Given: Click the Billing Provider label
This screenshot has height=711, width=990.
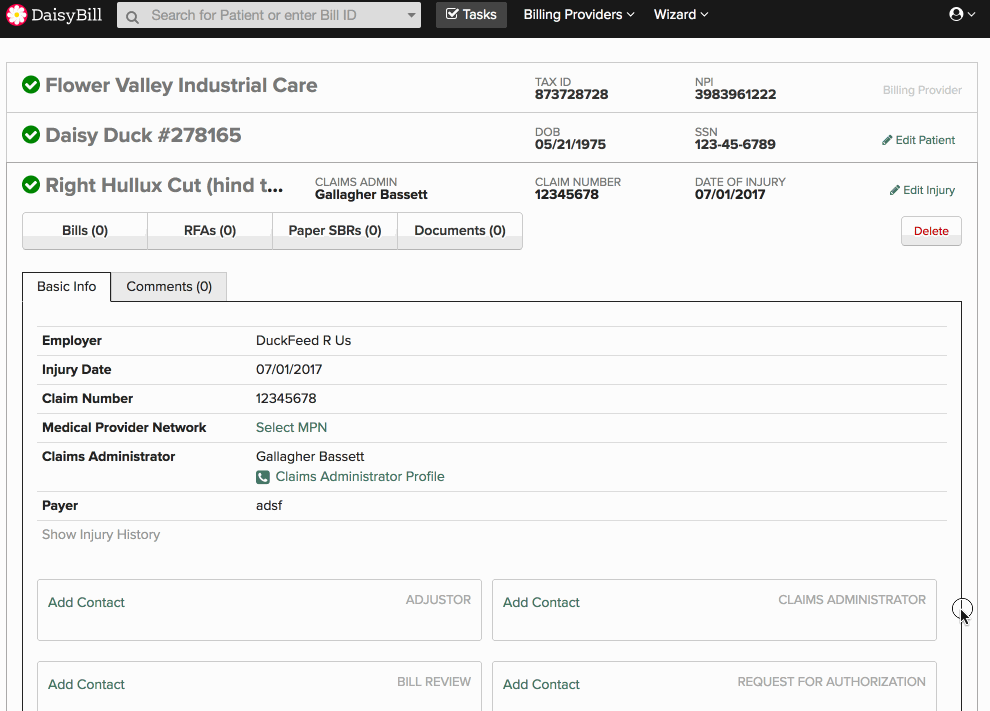Looking at the screenshot, I should click(922, 90).
